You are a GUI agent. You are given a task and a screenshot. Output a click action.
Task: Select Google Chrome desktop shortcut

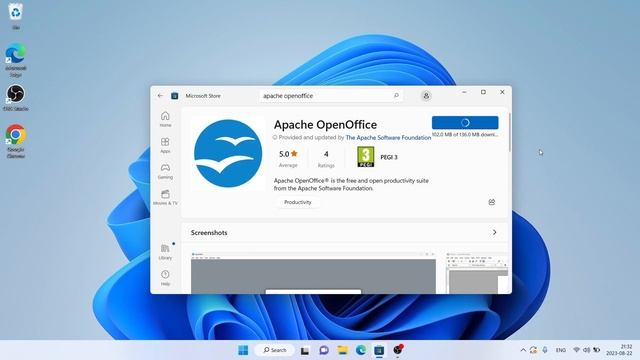[16, 140]
